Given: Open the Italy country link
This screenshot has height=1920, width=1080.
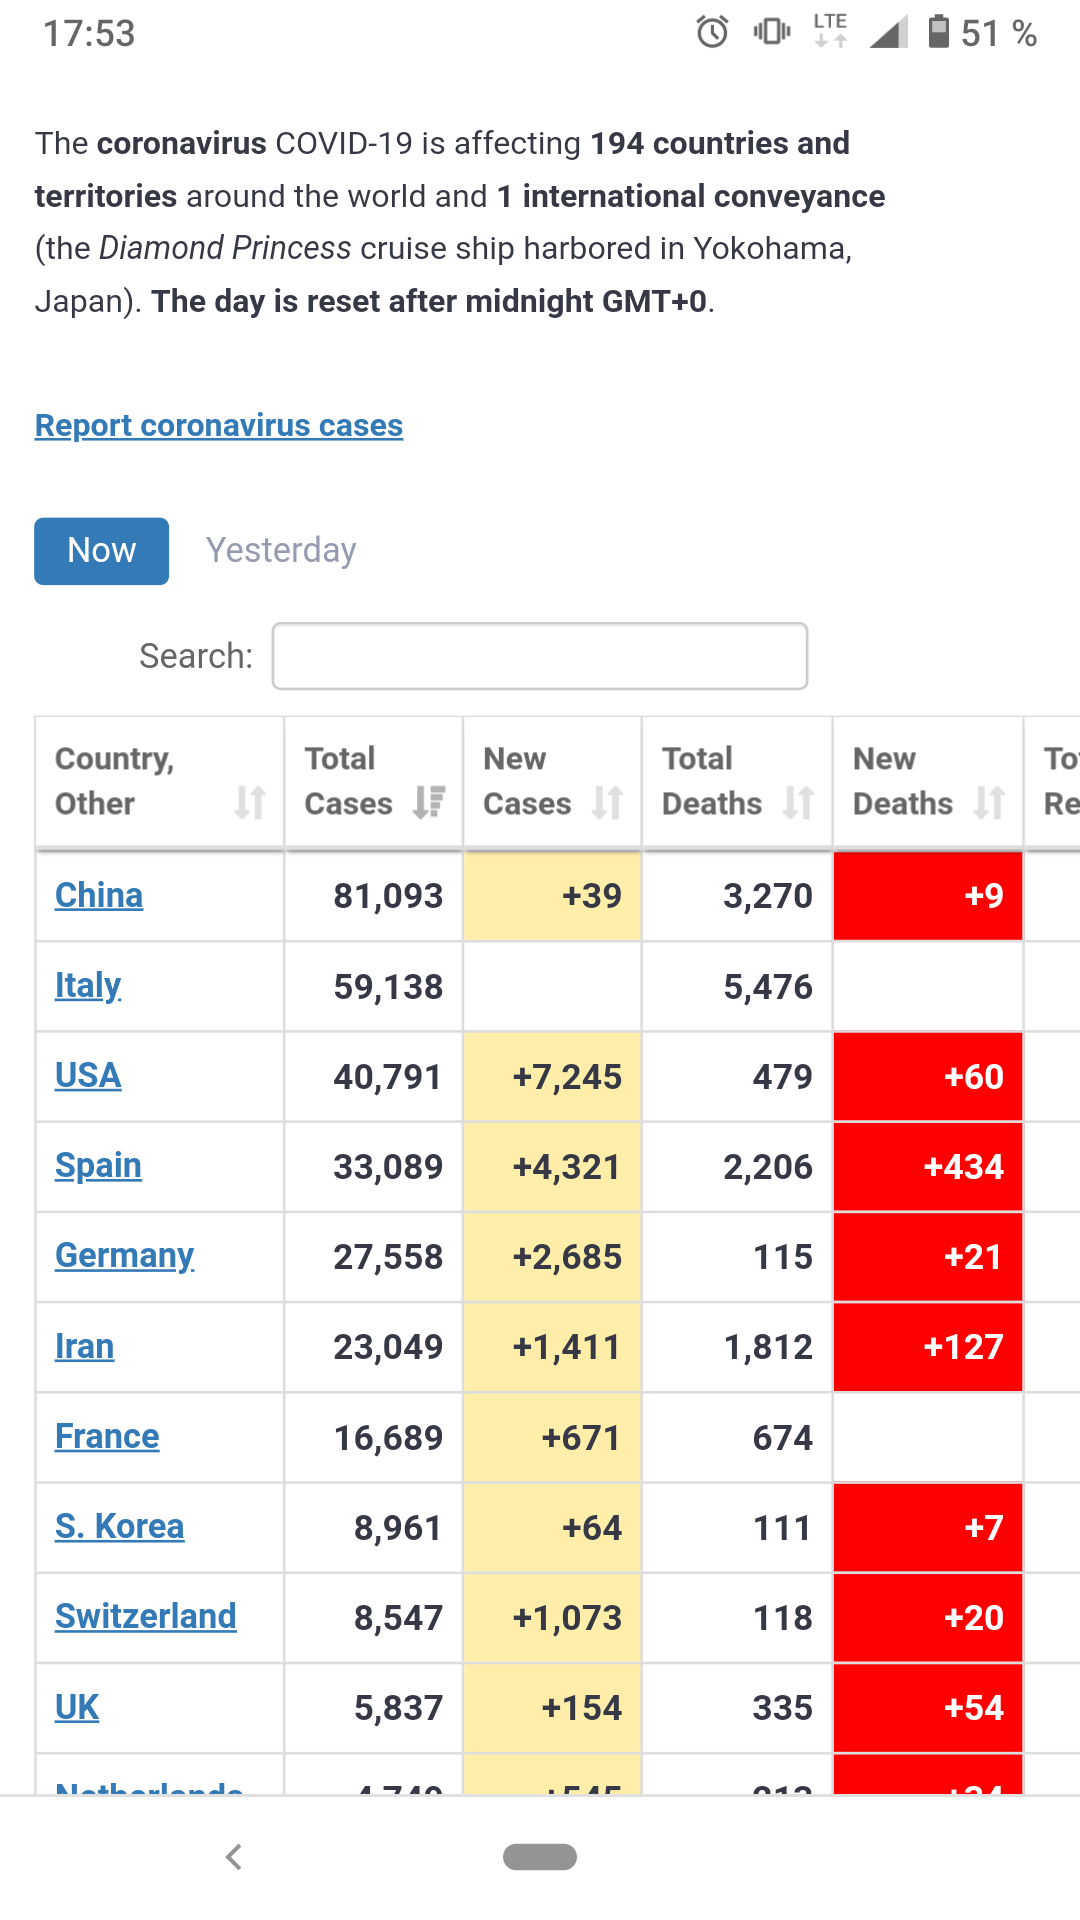Looking at the screenshot, I should pos(88,986).
